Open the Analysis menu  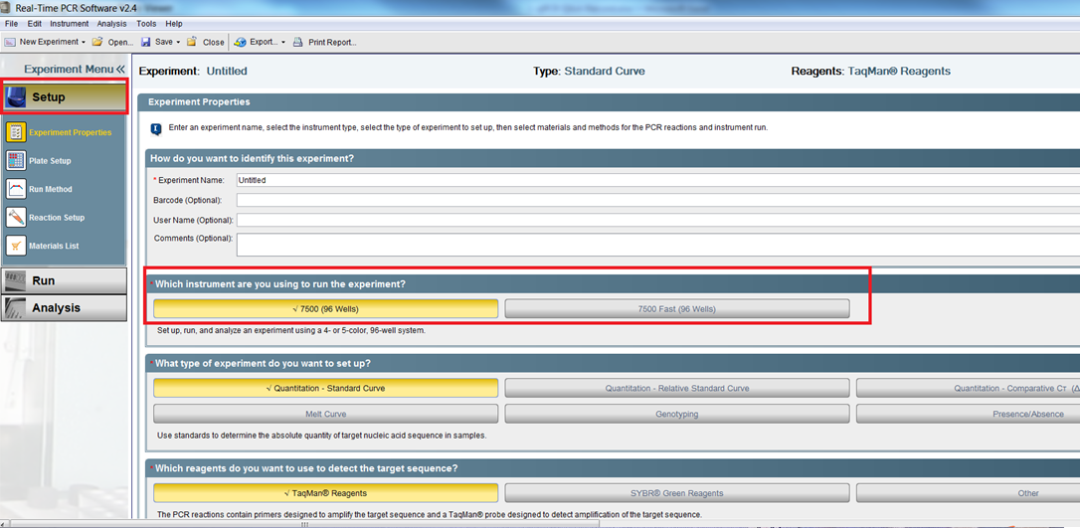(112, 23)
